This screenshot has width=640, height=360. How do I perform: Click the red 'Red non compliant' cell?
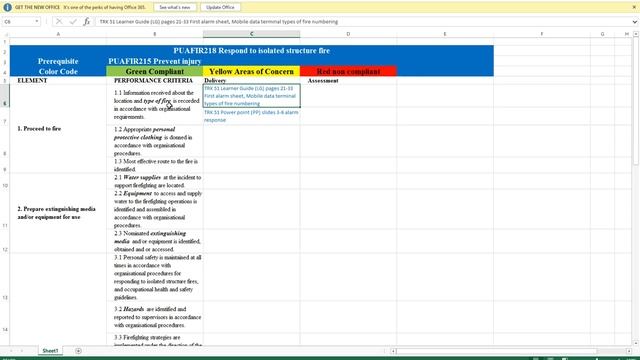[x=348, y=71]
